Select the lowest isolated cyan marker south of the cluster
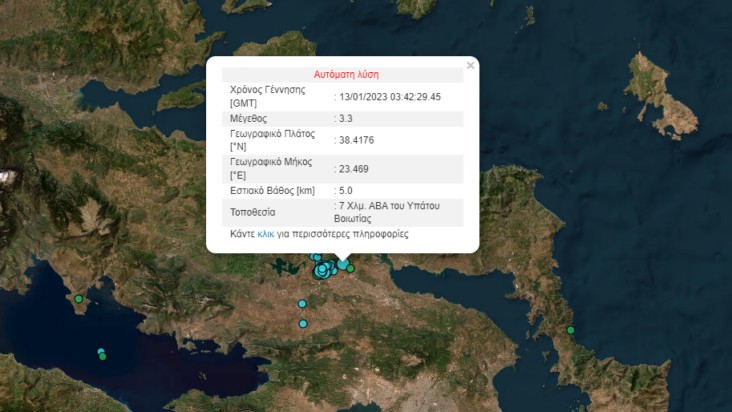 point(302,323)
